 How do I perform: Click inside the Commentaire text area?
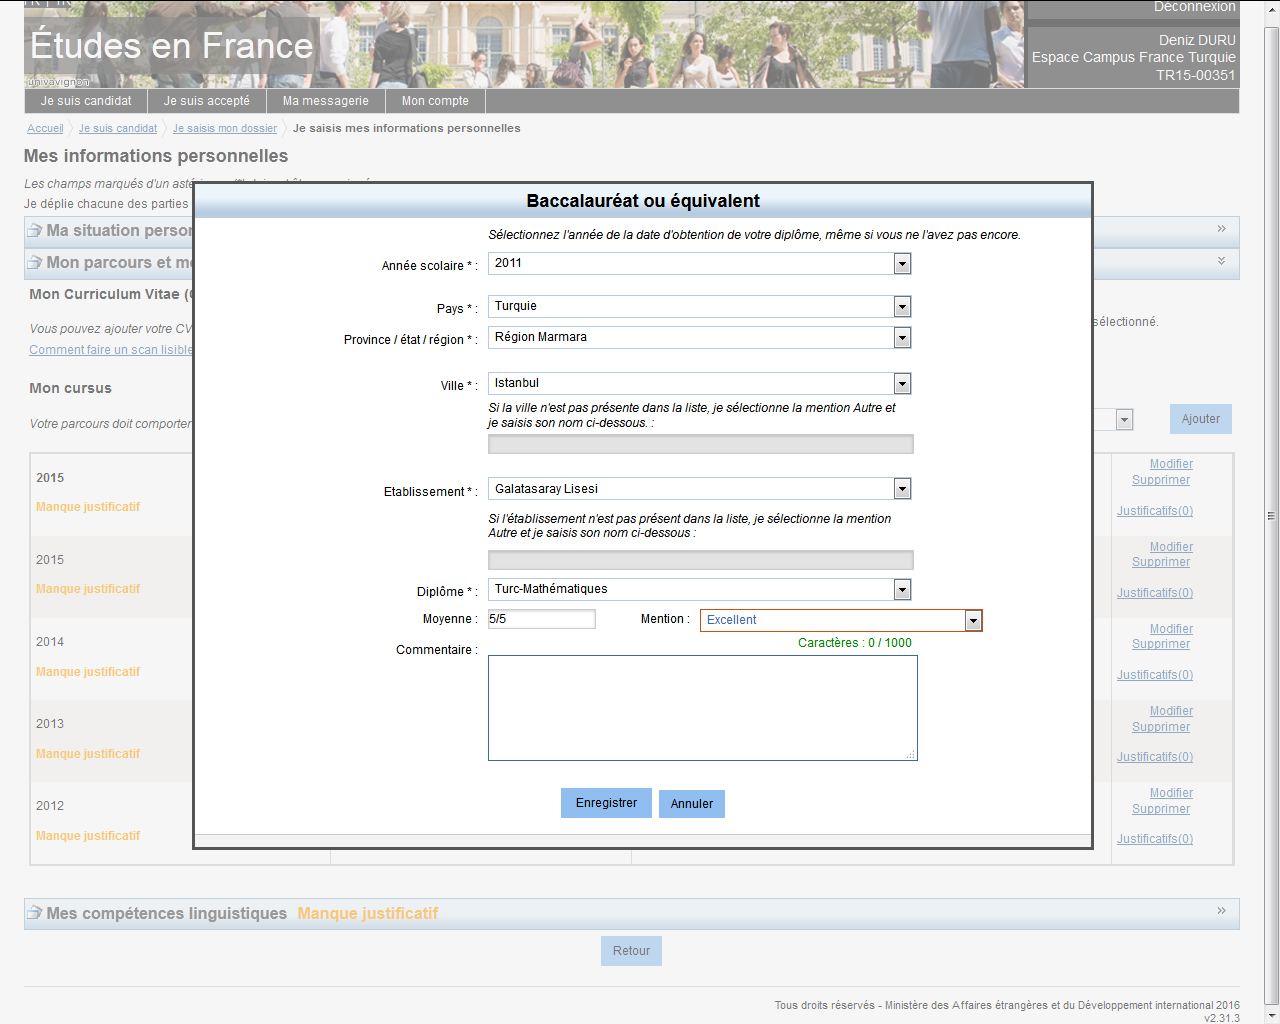[x=702, y=708]
